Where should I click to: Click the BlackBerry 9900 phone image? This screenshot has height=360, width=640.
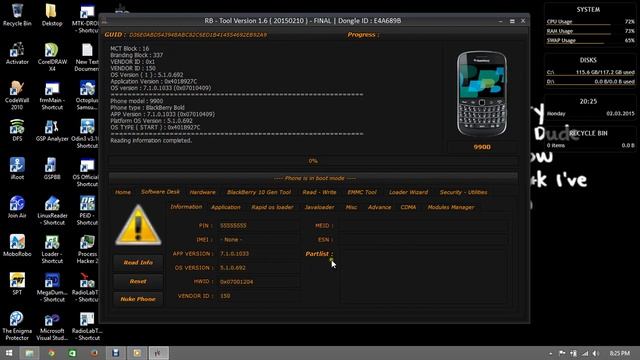tap(482, 93)
